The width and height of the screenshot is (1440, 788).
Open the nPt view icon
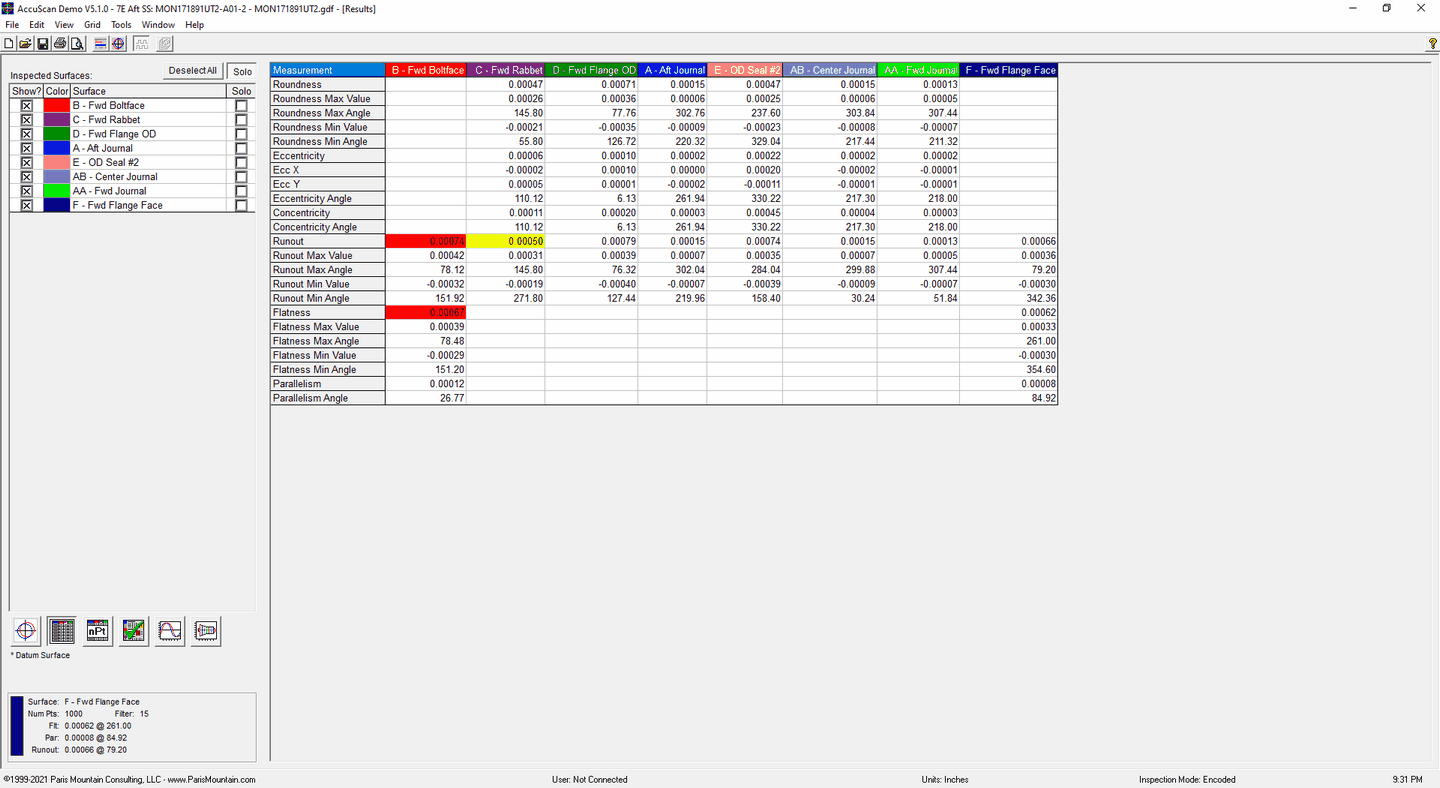pos(98,631)
